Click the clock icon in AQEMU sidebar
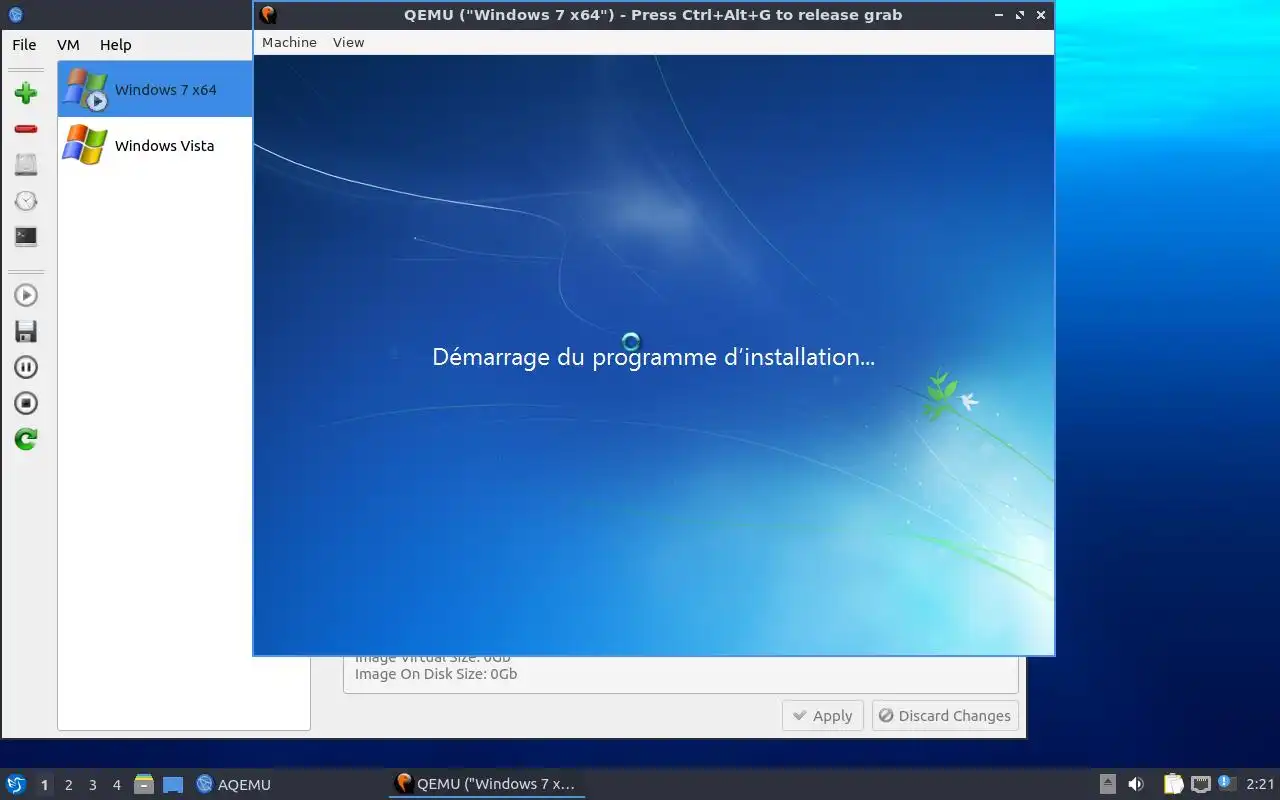This screenshot has height=800, width=1280. tap(26, 201)
